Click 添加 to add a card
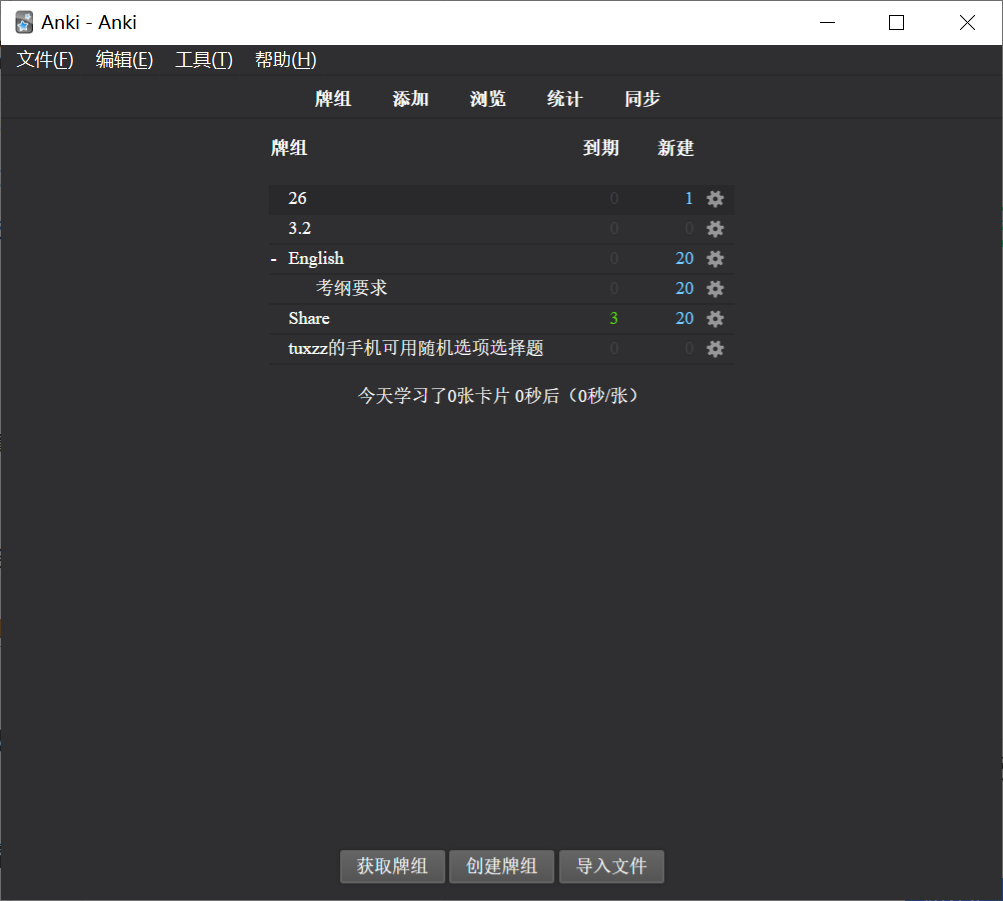The width and height of the screenshot is (1003, 901). click(410, 98)
